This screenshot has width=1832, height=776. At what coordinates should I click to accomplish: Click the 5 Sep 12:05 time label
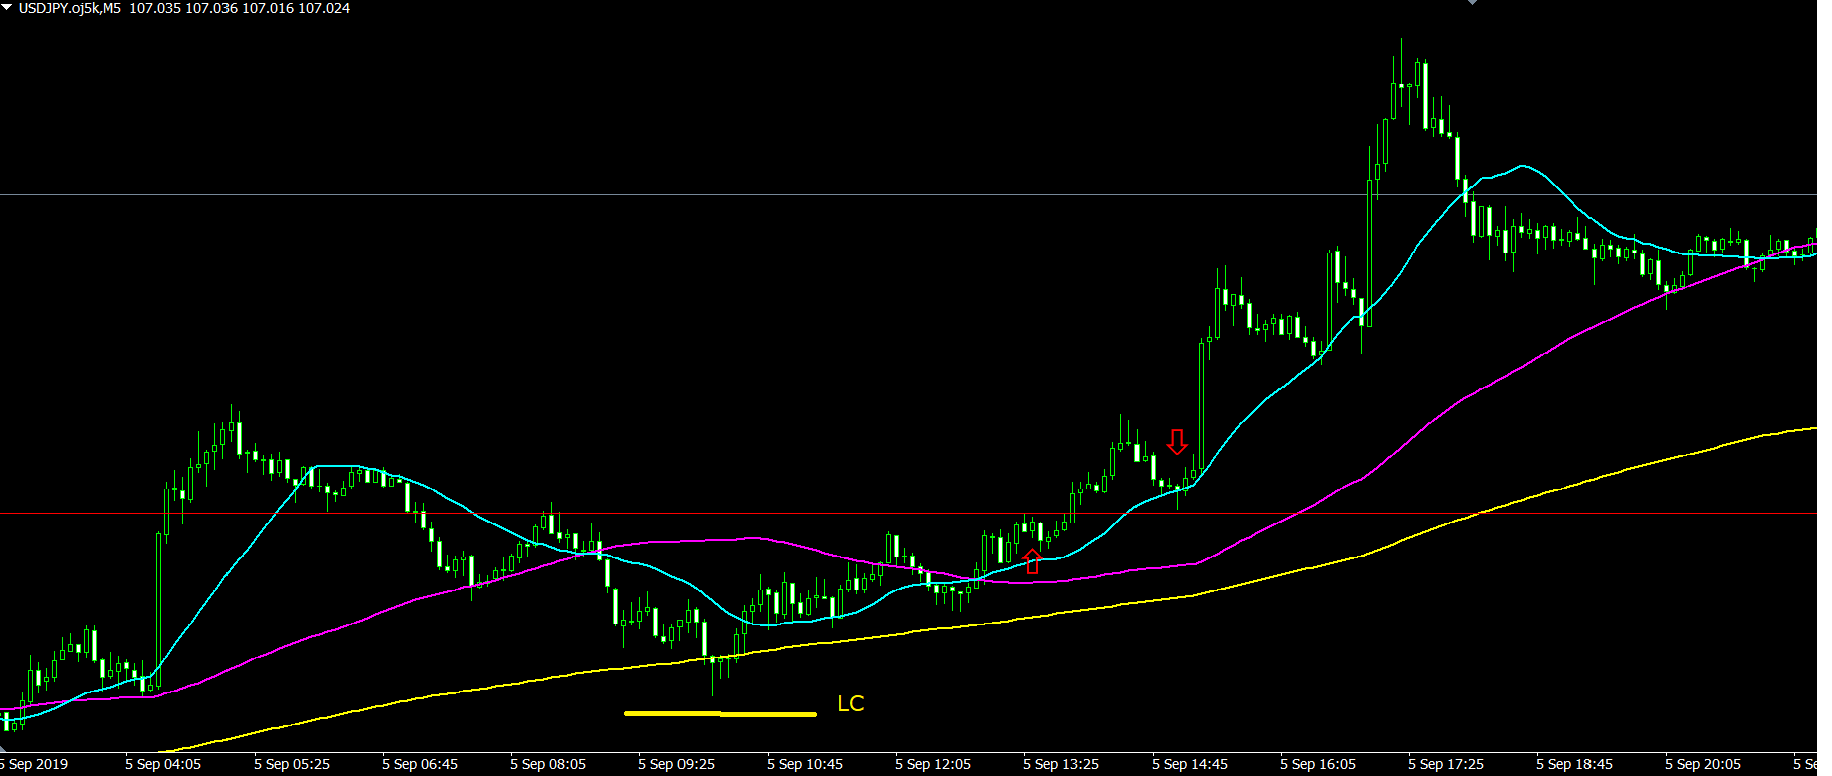point(933,764)
